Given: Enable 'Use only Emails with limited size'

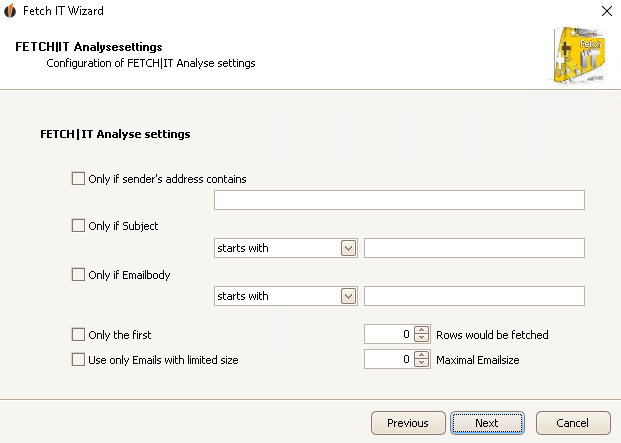Looking at the screenshot, I should 78,359.
